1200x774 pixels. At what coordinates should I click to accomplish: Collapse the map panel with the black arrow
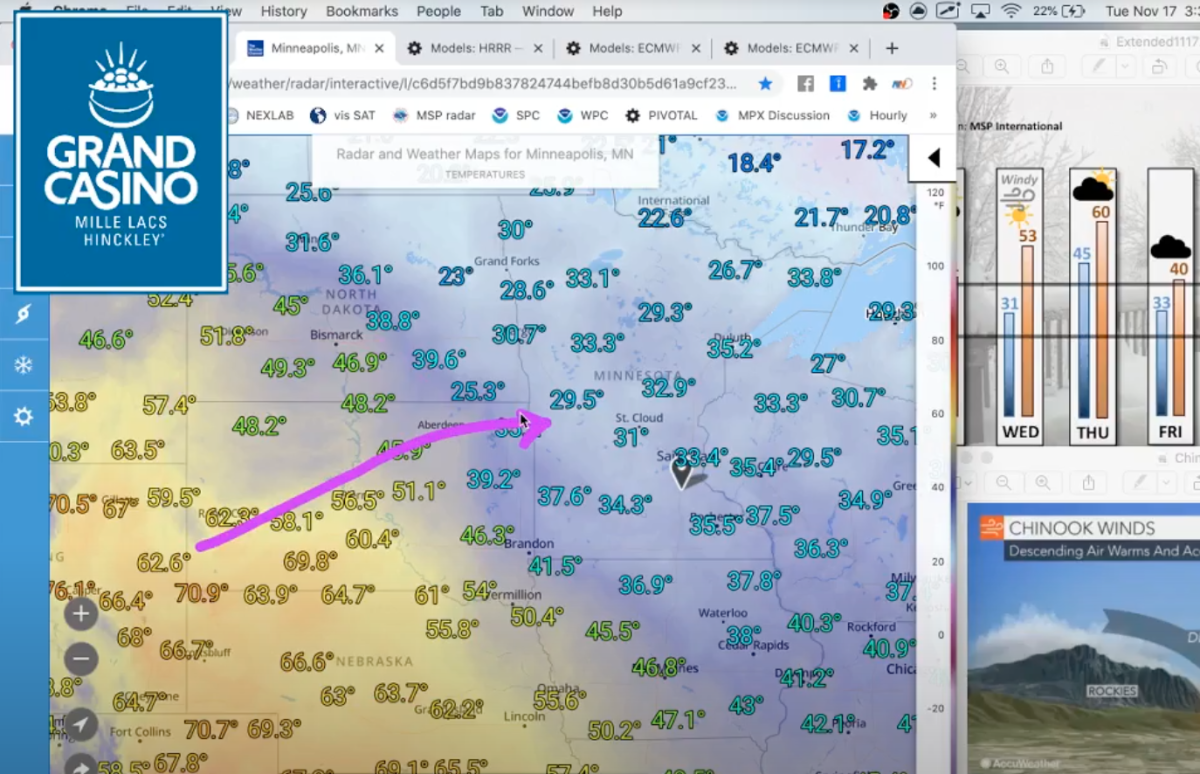pos(932,157)
